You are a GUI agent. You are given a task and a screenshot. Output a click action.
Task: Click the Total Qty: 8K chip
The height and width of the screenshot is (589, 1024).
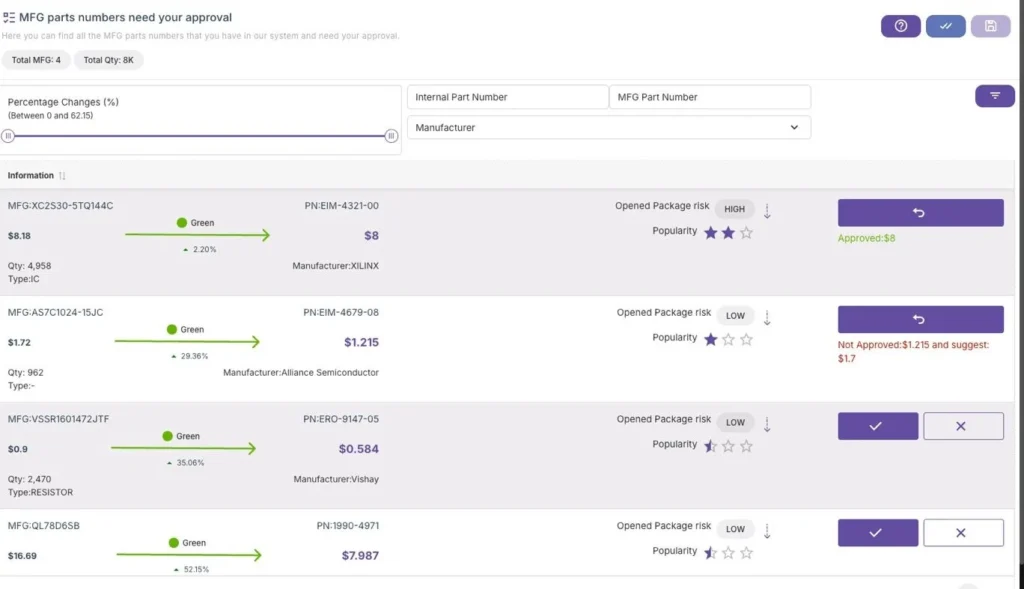click(108, 60)
